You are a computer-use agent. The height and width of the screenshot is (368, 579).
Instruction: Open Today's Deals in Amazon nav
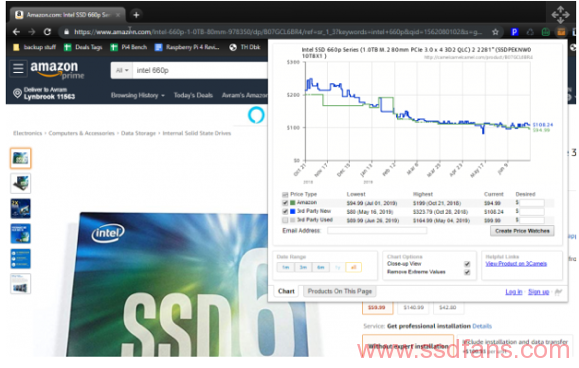193,95
